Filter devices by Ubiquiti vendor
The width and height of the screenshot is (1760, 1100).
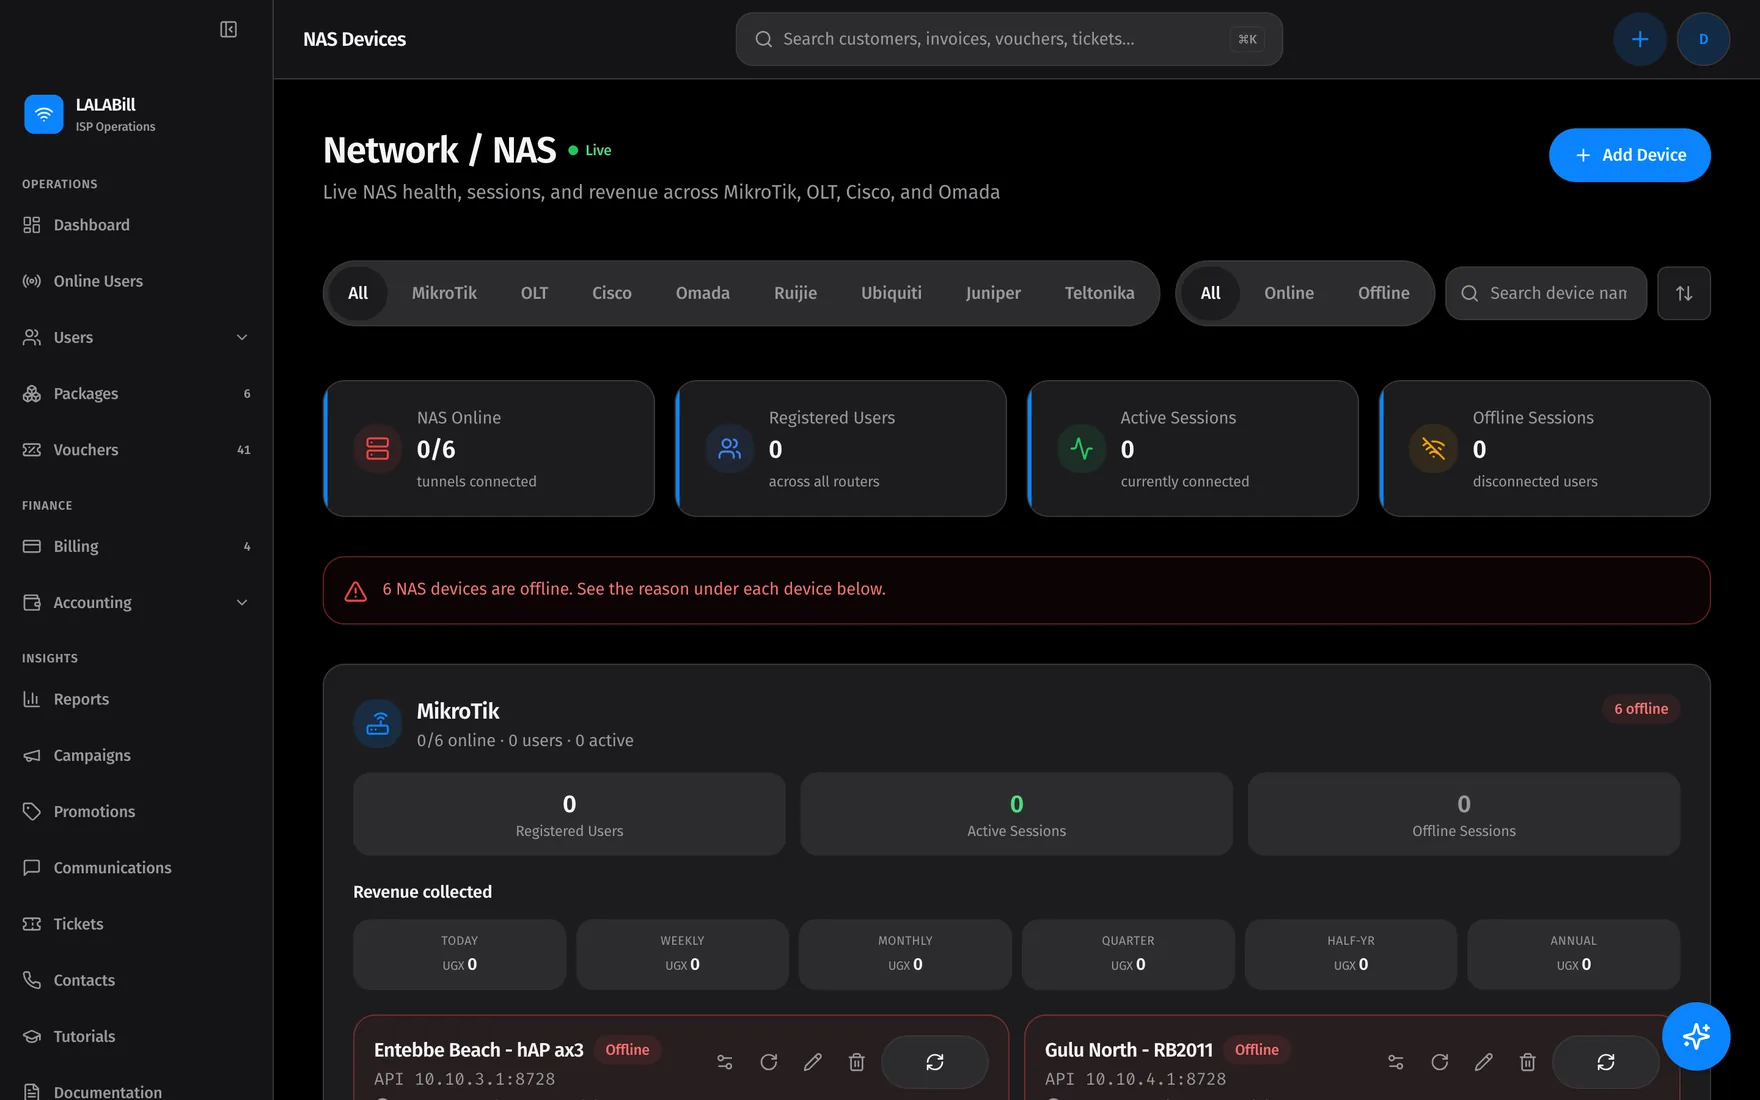coord(891,293)
